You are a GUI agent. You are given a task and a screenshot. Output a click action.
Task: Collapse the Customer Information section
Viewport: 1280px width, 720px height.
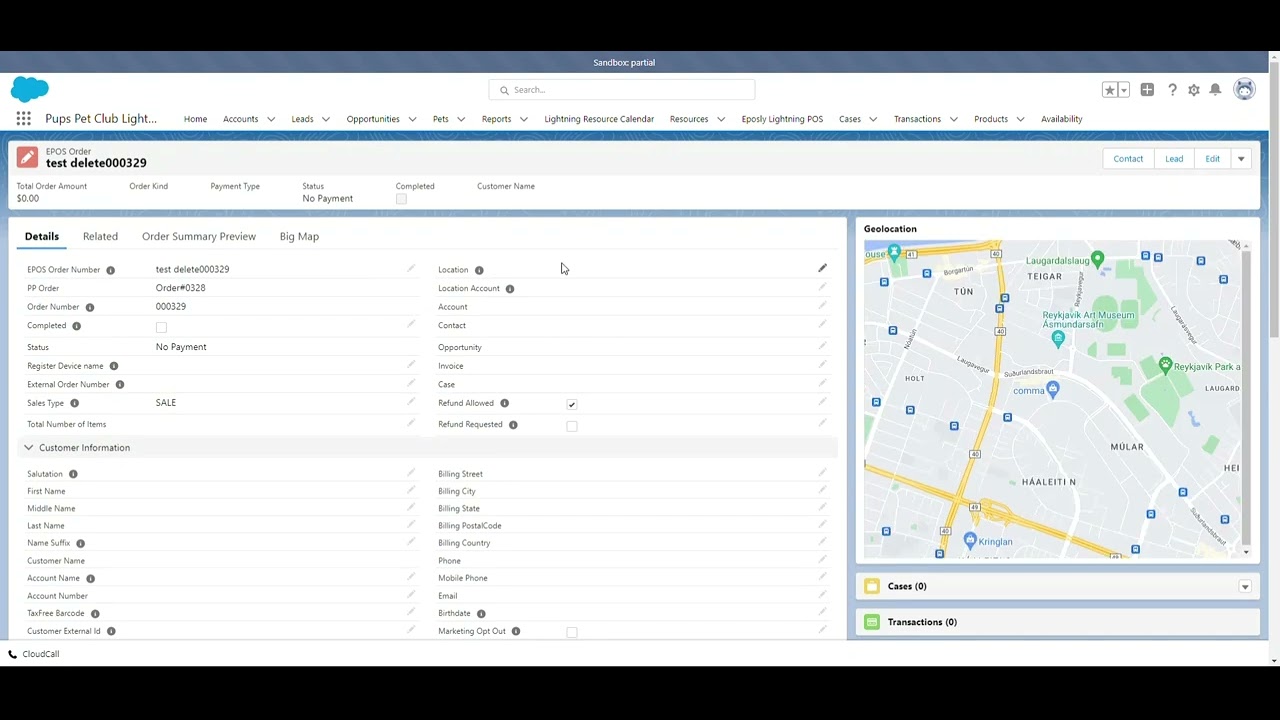pyautogui.click(x=28, y=448)
